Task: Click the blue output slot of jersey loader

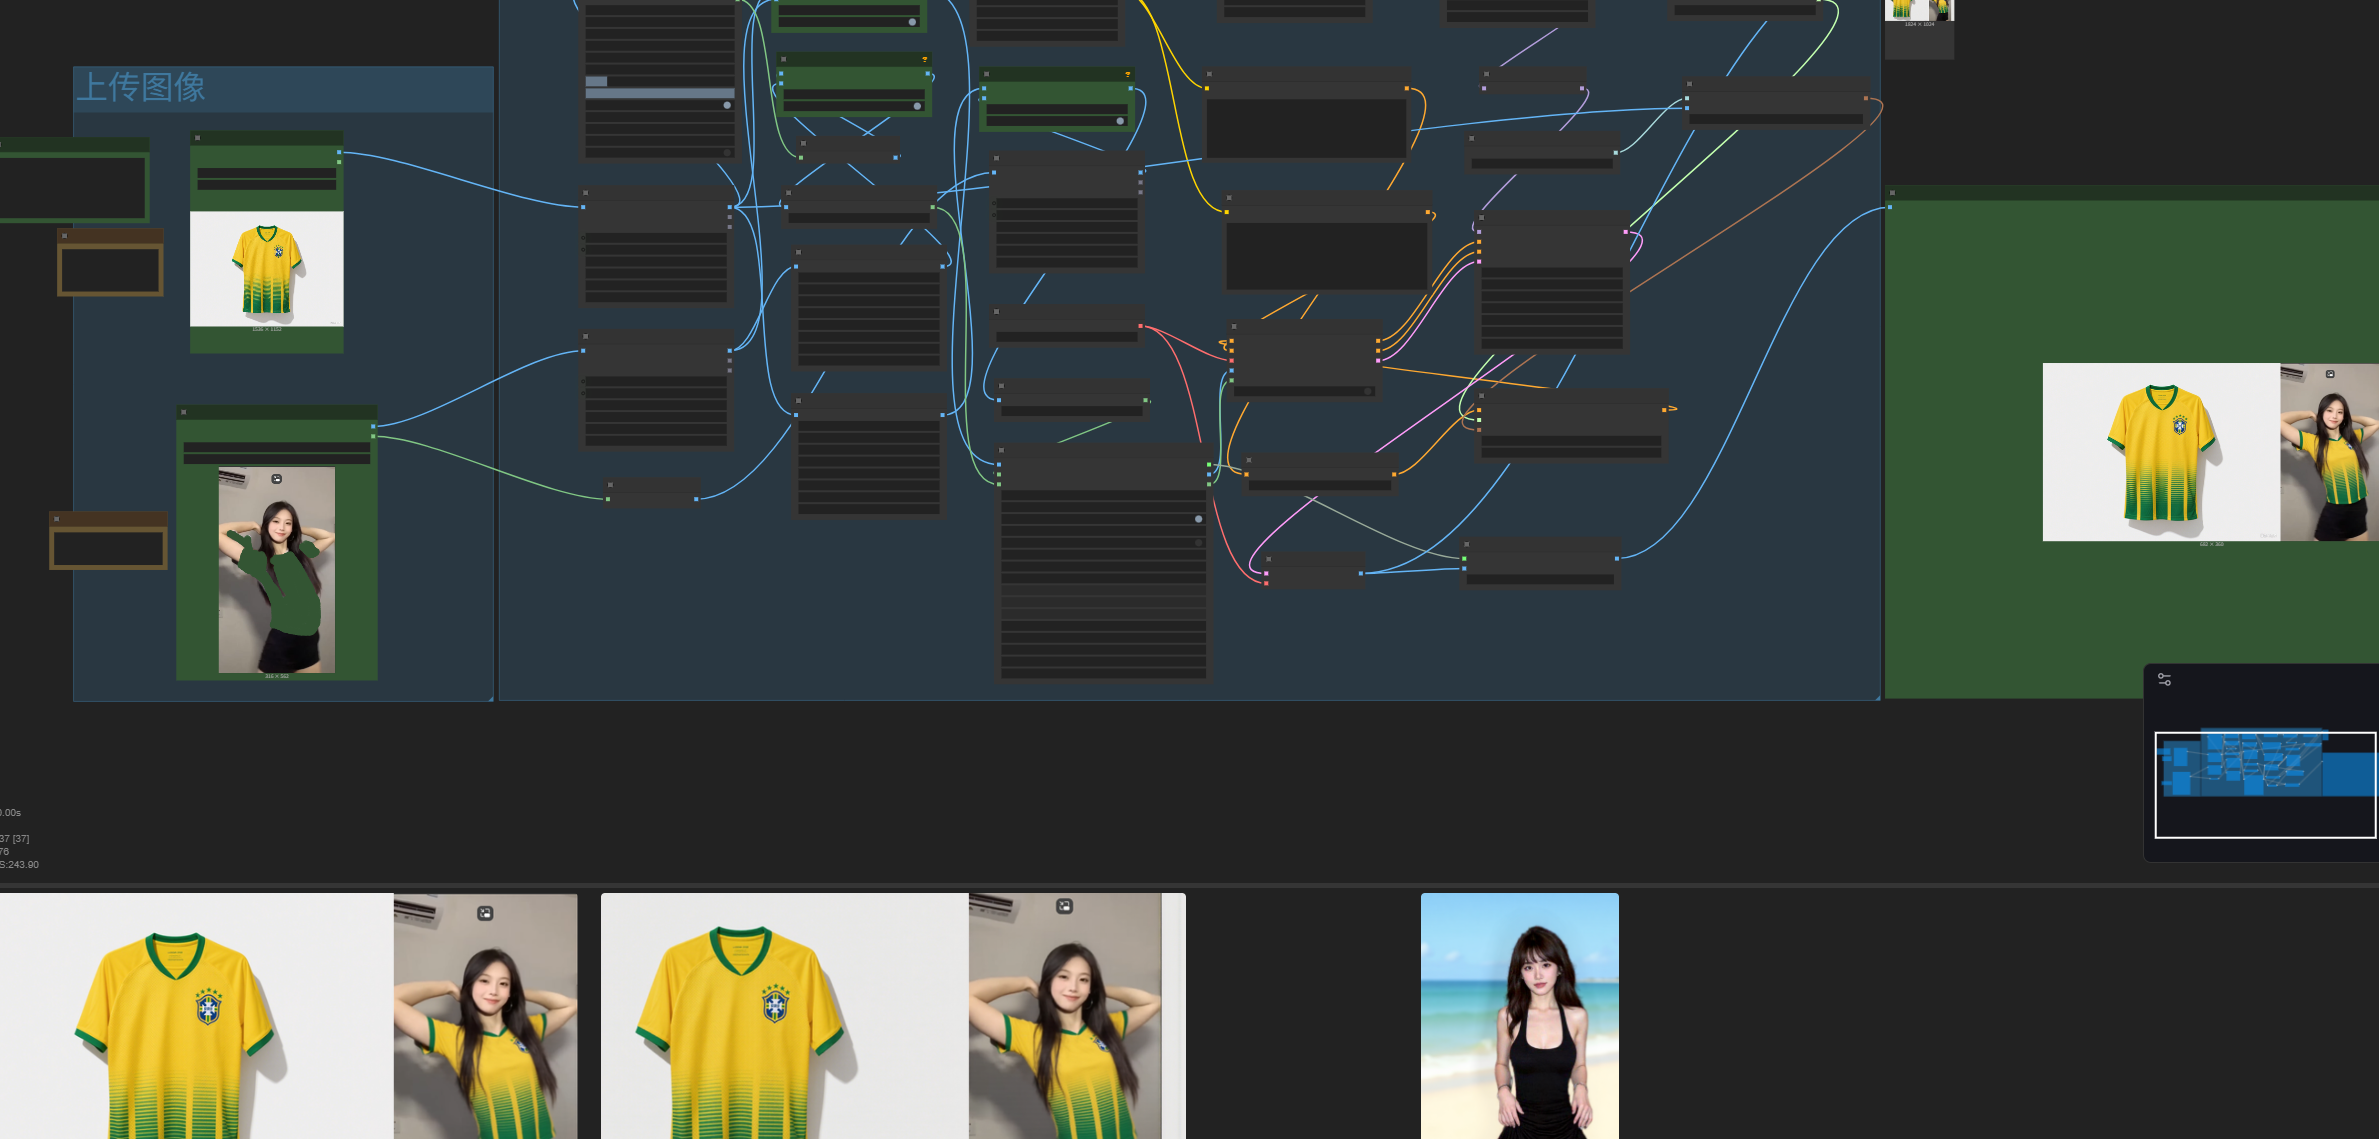Action: point(339,152)
